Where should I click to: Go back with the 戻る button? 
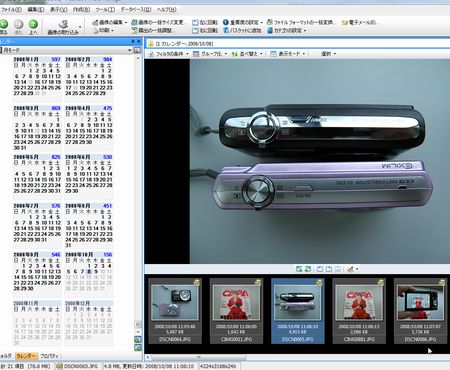[4, 27]
